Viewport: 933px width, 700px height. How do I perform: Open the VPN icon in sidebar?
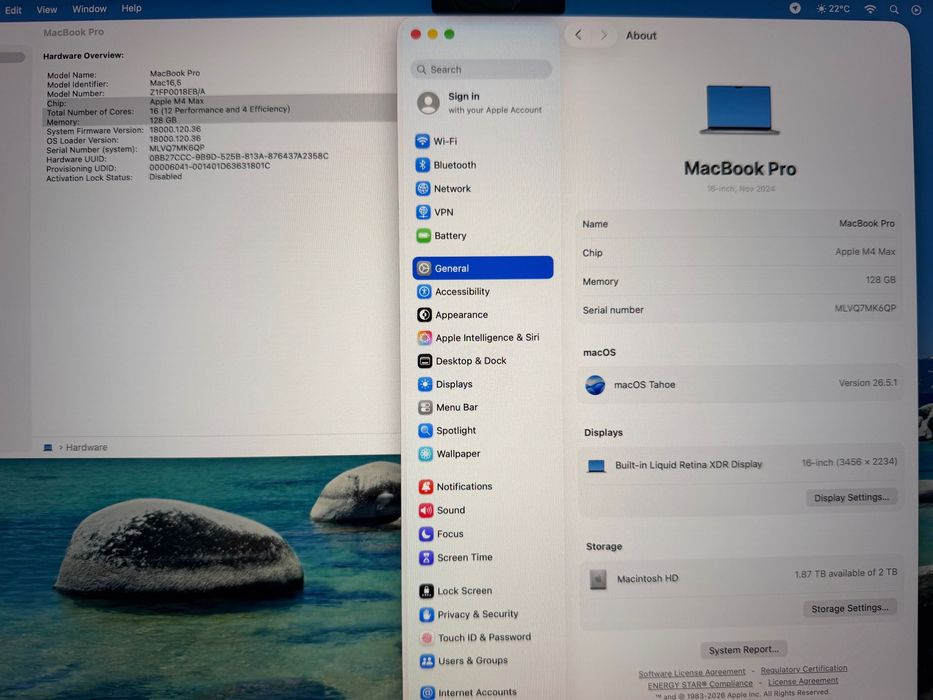click(423, 212)
